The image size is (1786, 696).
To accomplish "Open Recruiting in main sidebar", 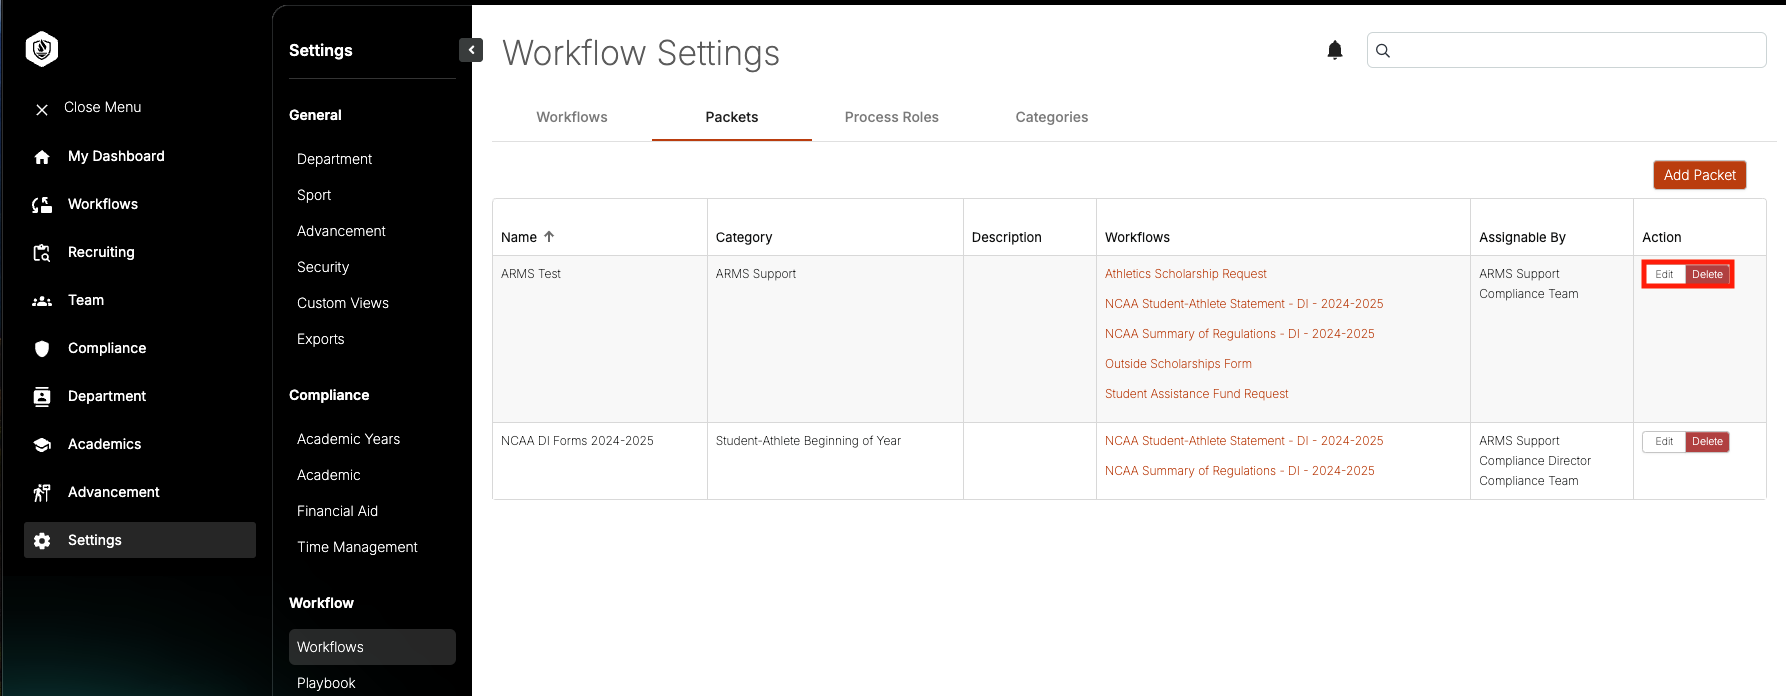I will click(x=101, y=252).
